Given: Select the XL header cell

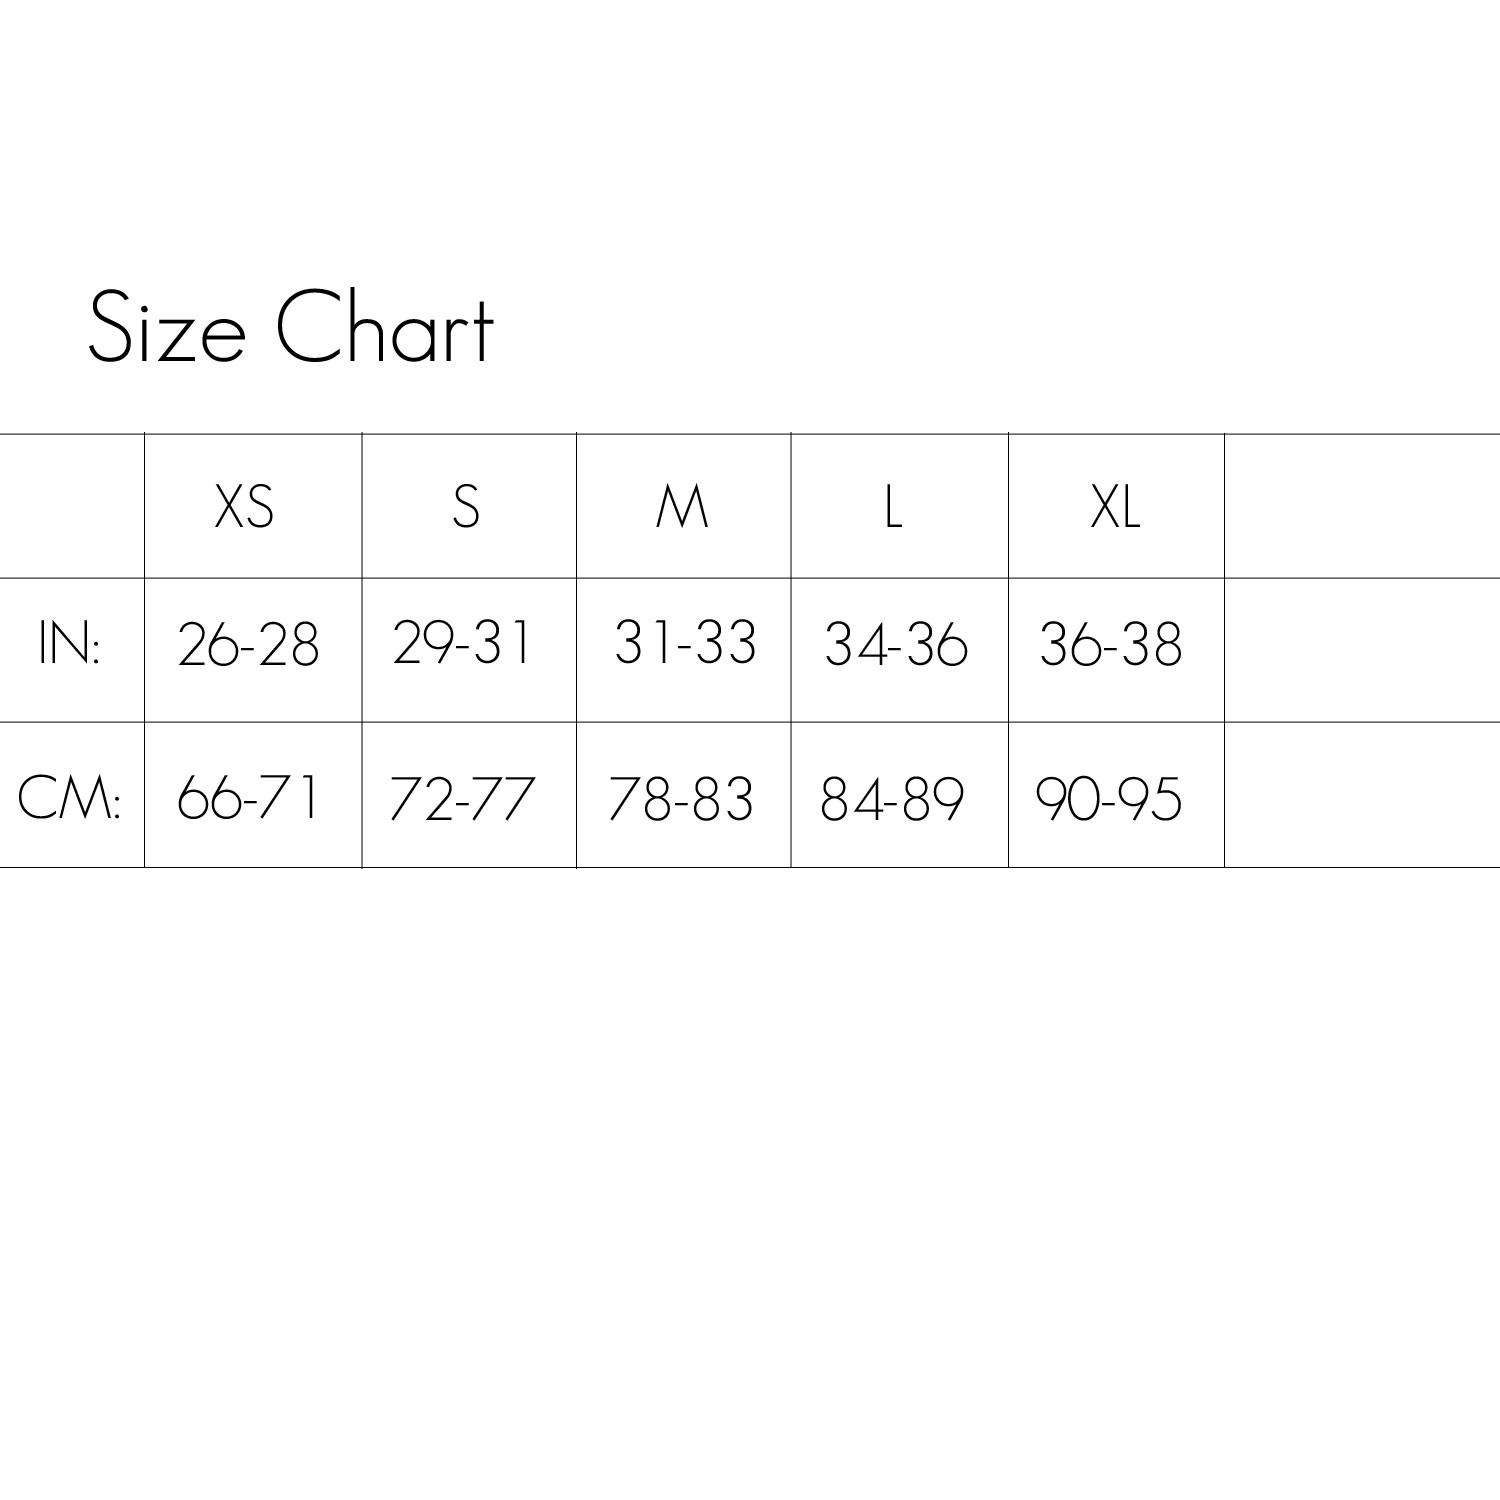Looking at the screenshot, I should (1114, 506).
